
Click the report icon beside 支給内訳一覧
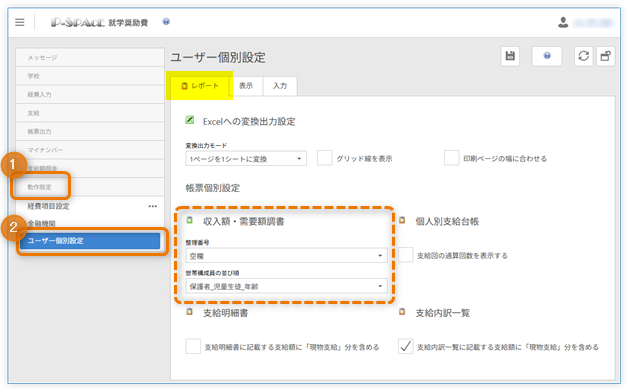(x=402, y=312)
